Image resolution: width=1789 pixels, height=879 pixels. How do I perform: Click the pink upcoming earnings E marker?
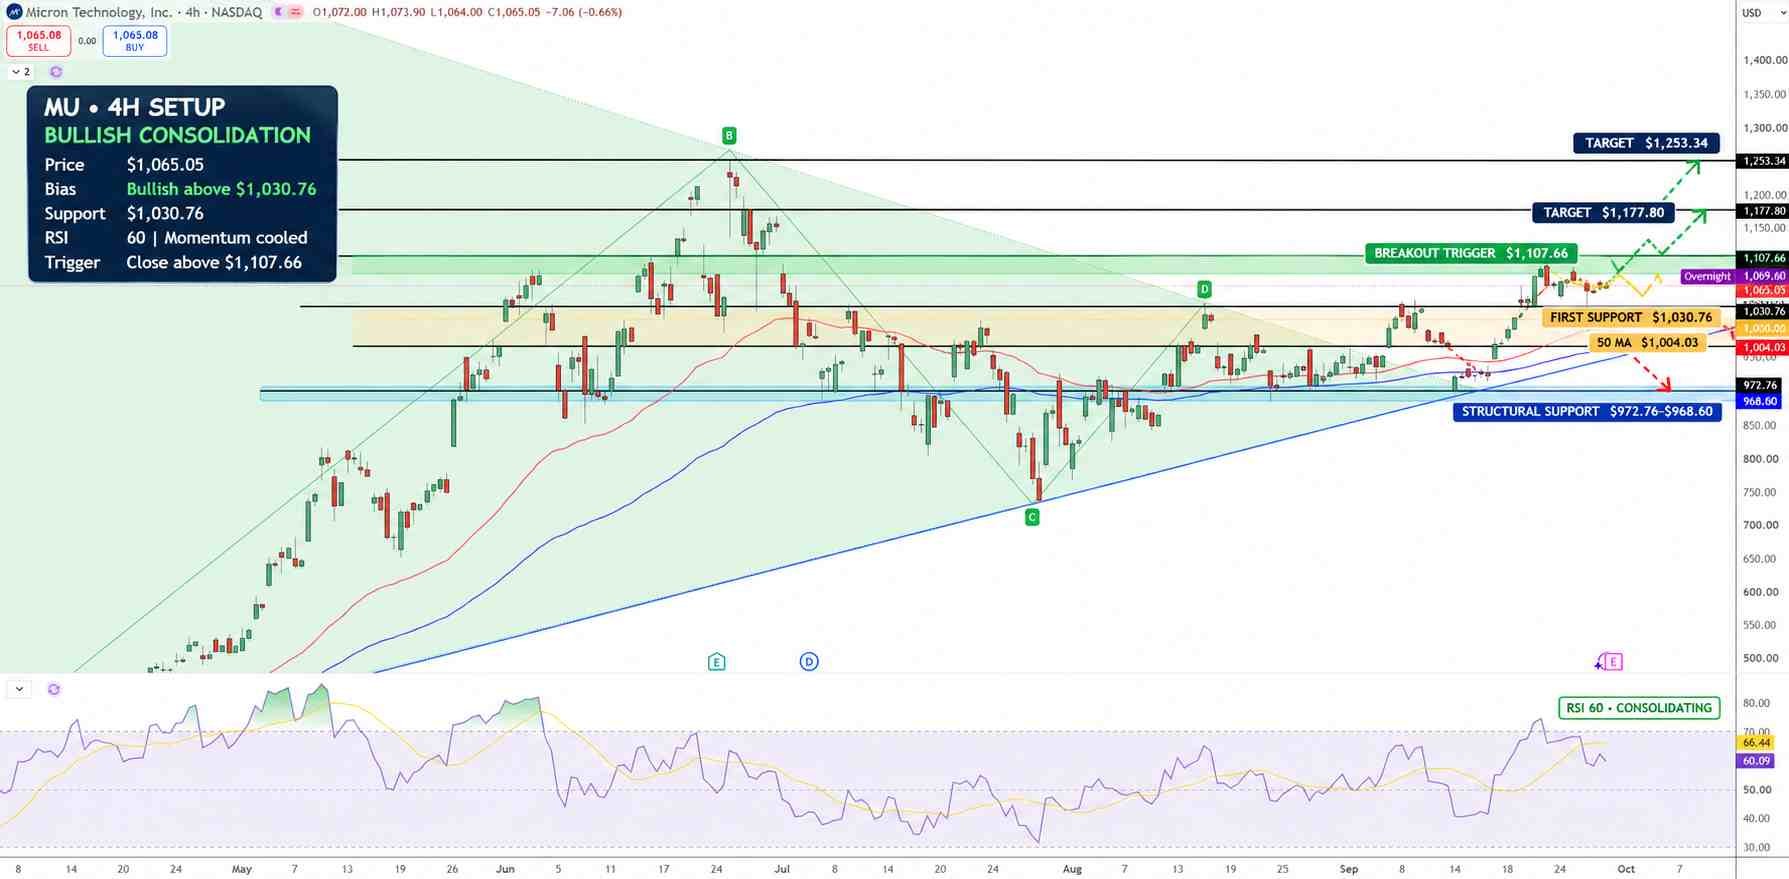click(x=1613, y=661)
